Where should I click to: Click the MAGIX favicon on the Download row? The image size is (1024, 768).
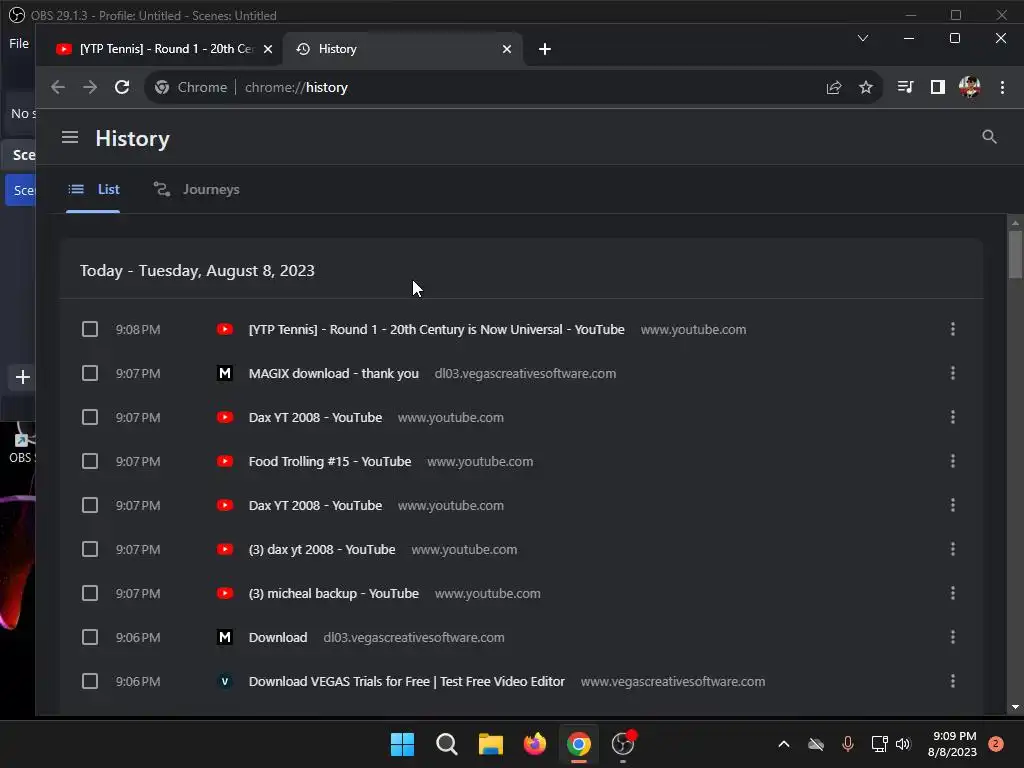pos(225,637)
